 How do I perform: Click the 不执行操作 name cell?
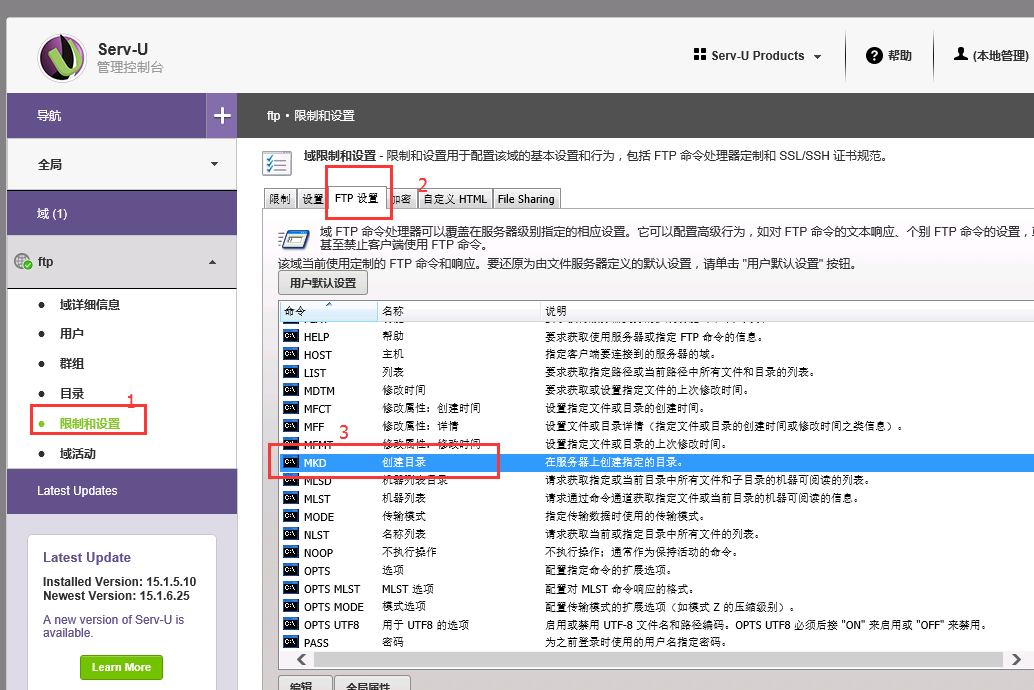(409, 552)
